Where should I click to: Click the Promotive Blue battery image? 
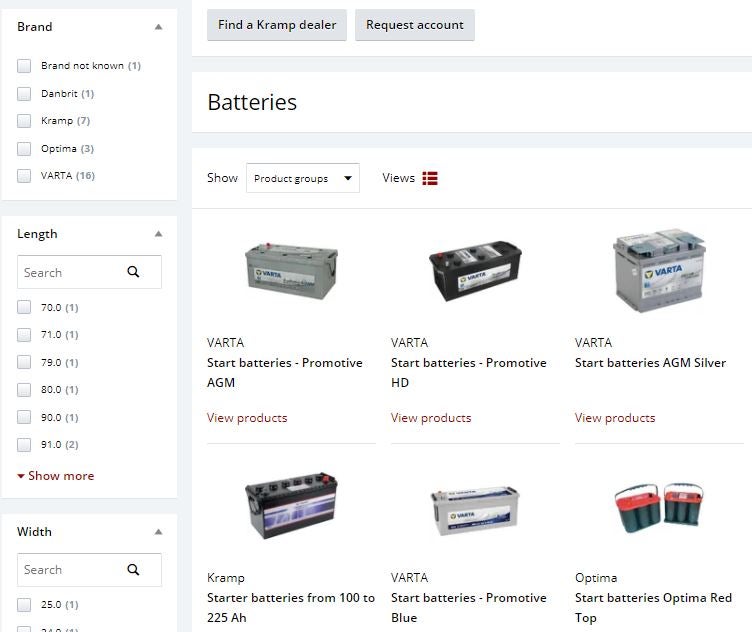[475, 511]
